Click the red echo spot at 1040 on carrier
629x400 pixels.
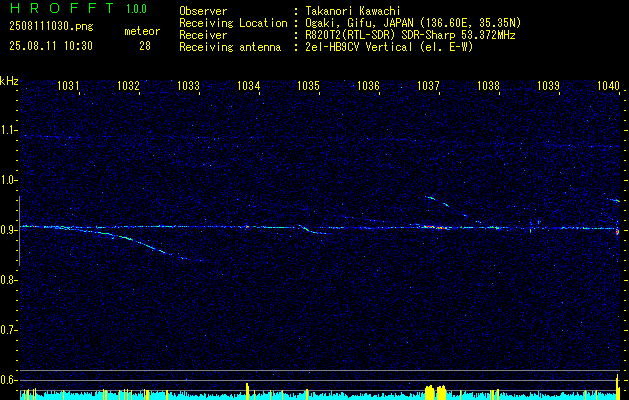pos(617,231)
